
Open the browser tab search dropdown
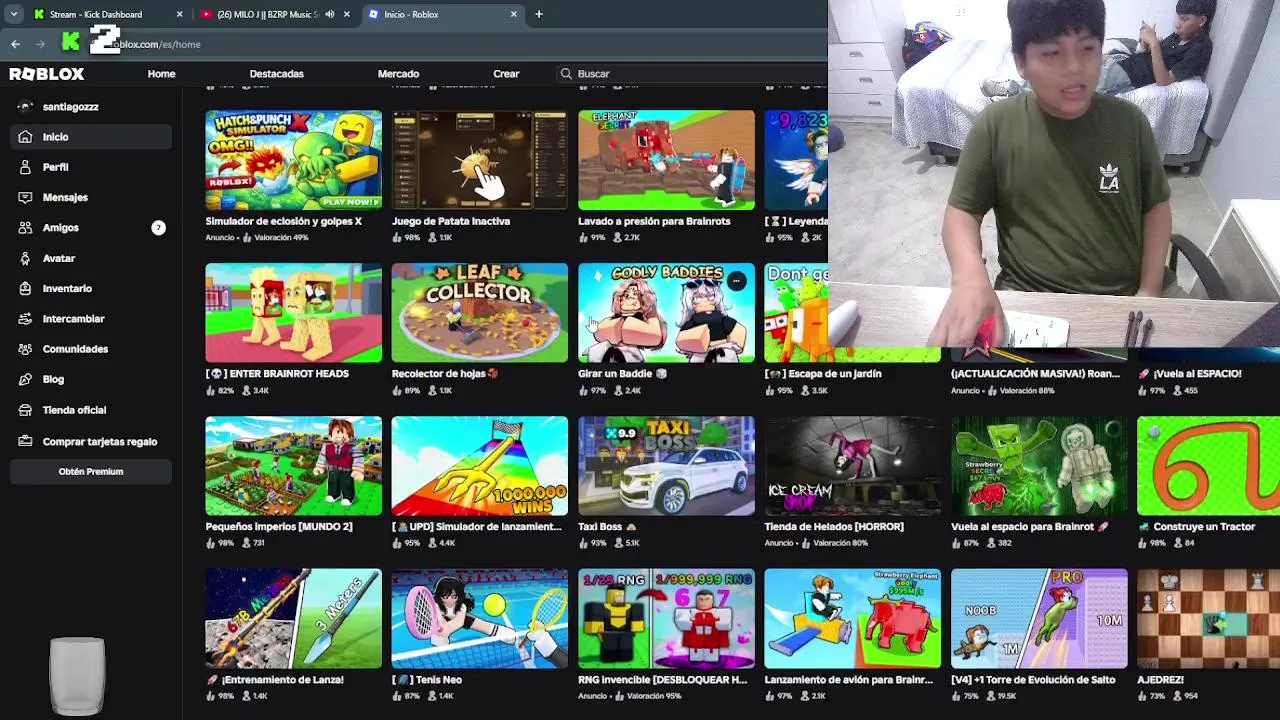point(13,14)
